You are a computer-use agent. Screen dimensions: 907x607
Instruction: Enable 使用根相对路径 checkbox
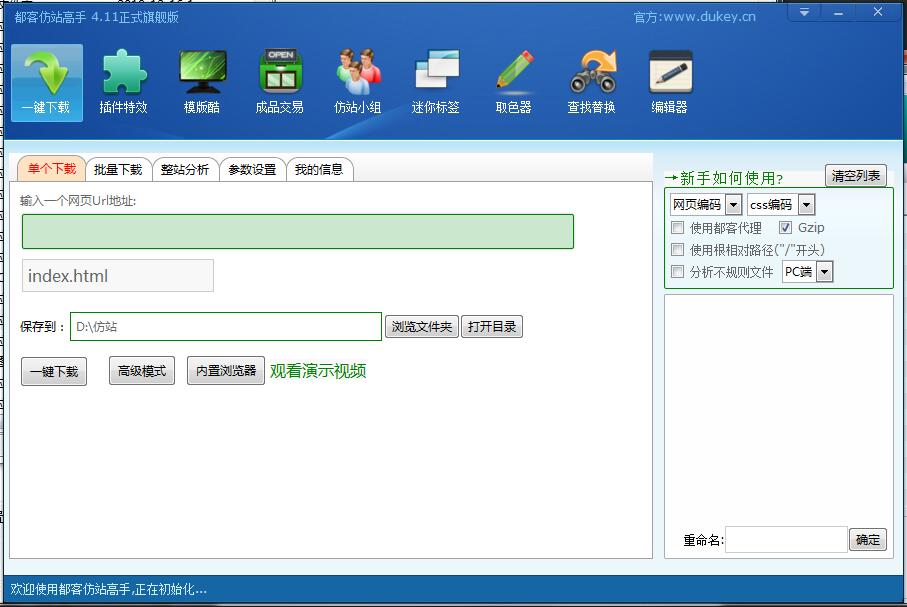point(678,250)
